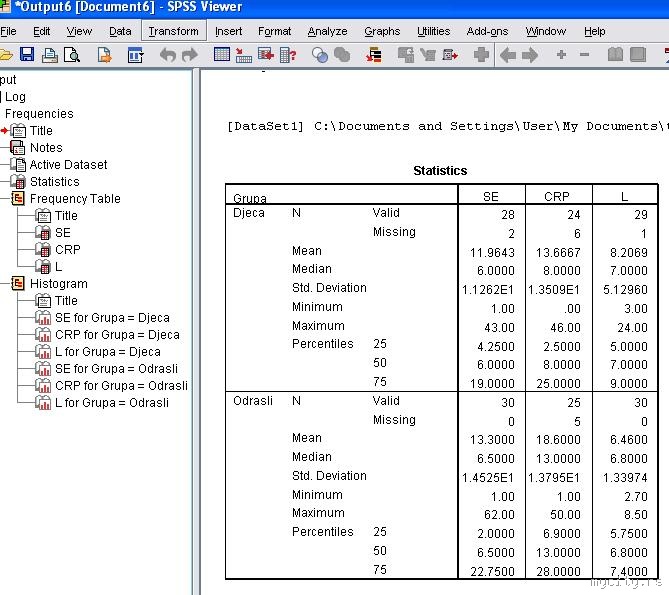Select L for Grupa = Djeca chart
Screen dimensions: 669x595
[x=108, y=352]
